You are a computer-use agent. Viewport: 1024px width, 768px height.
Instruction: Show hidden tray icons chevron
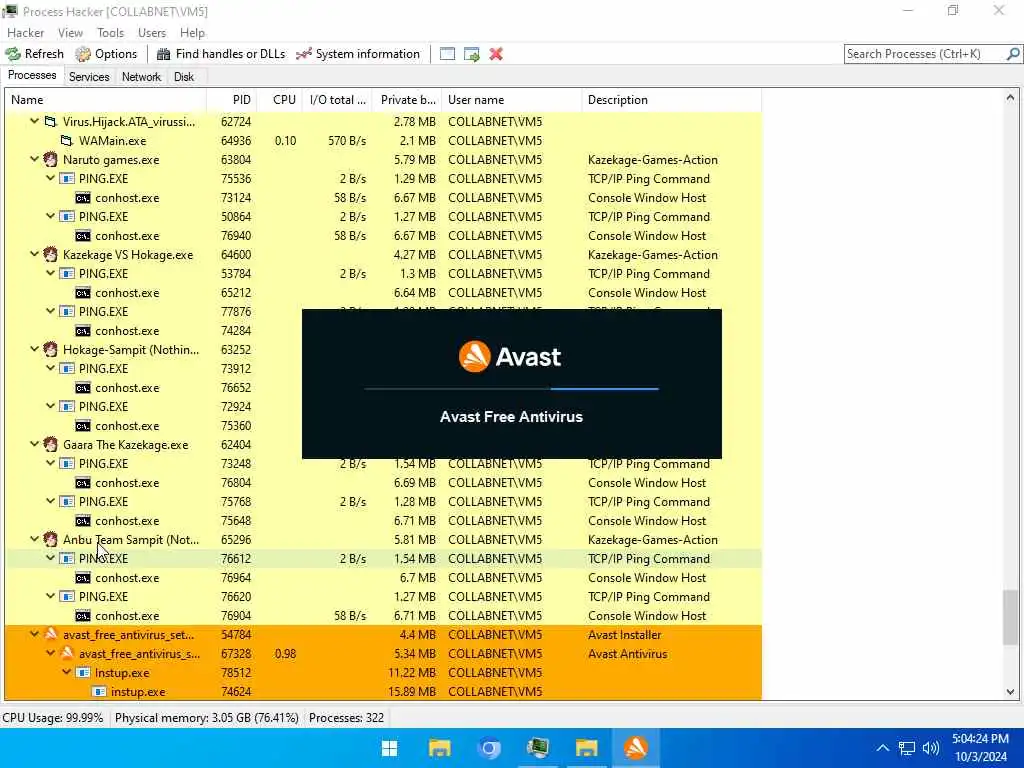pyautogui.click(x=882, y=748)
